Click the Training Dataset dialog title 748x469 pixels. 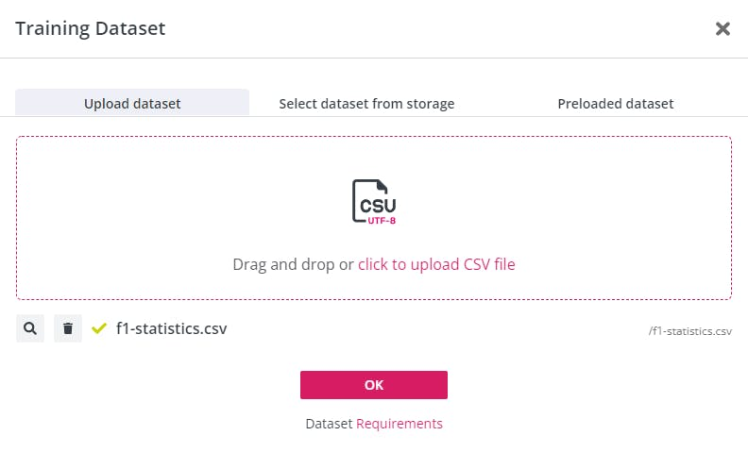[90, 29]
